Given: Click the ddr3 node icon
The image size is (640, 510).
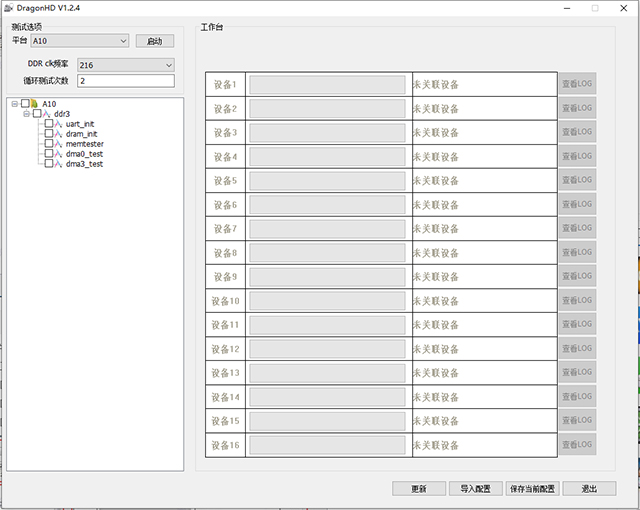Looking at the screenshot, I should click(x=47, y=114).
